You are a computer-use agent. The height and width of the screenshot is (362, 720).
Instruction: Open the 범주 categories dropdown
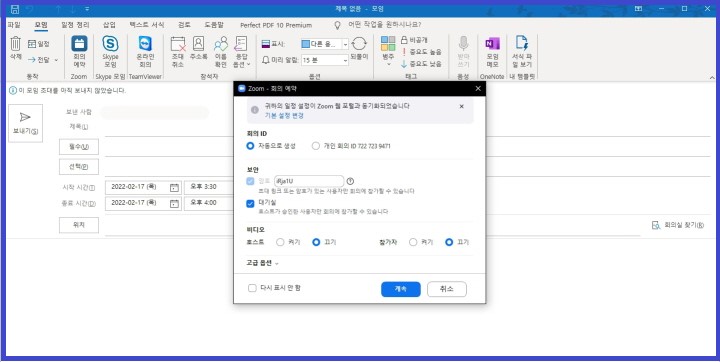click(388, 51)
